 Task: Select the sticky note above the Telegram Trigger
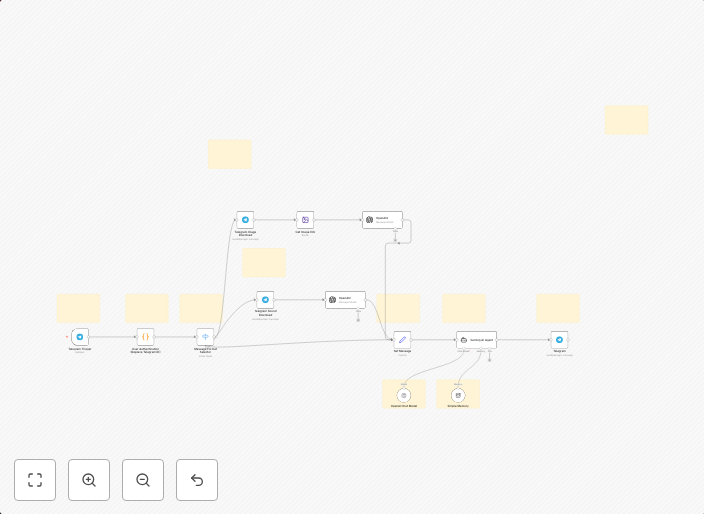coord(79,308)
